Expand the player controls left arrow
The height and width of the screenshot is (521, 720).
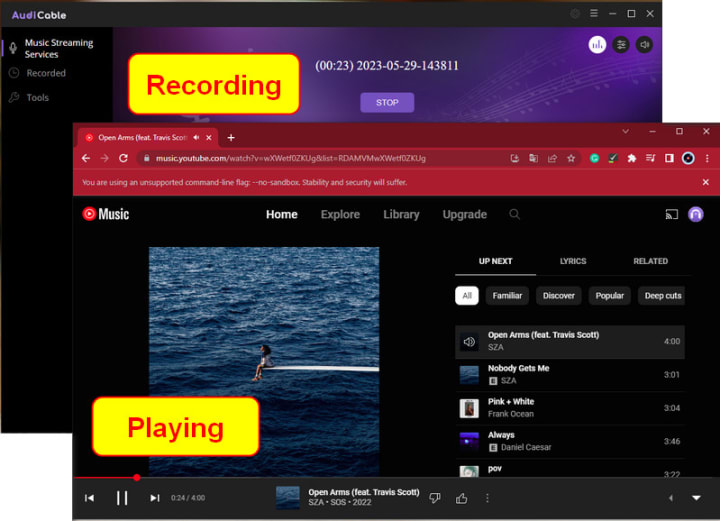click(671, 498)
